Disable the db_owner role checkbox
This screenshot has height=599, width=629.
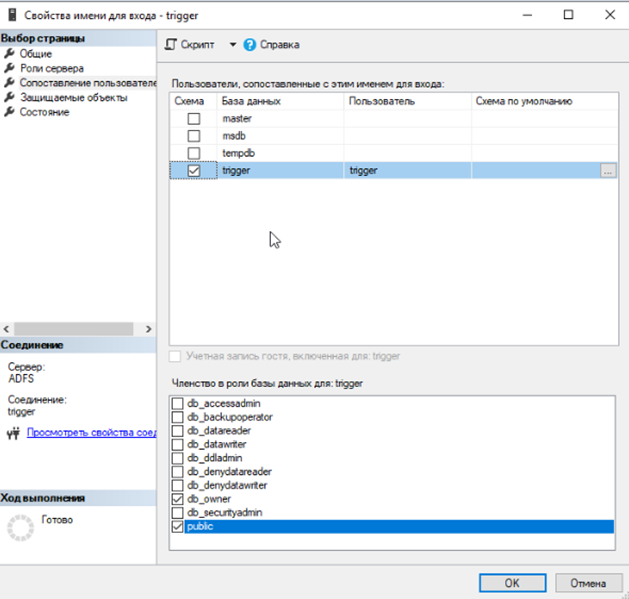click(x=178, y=498)
